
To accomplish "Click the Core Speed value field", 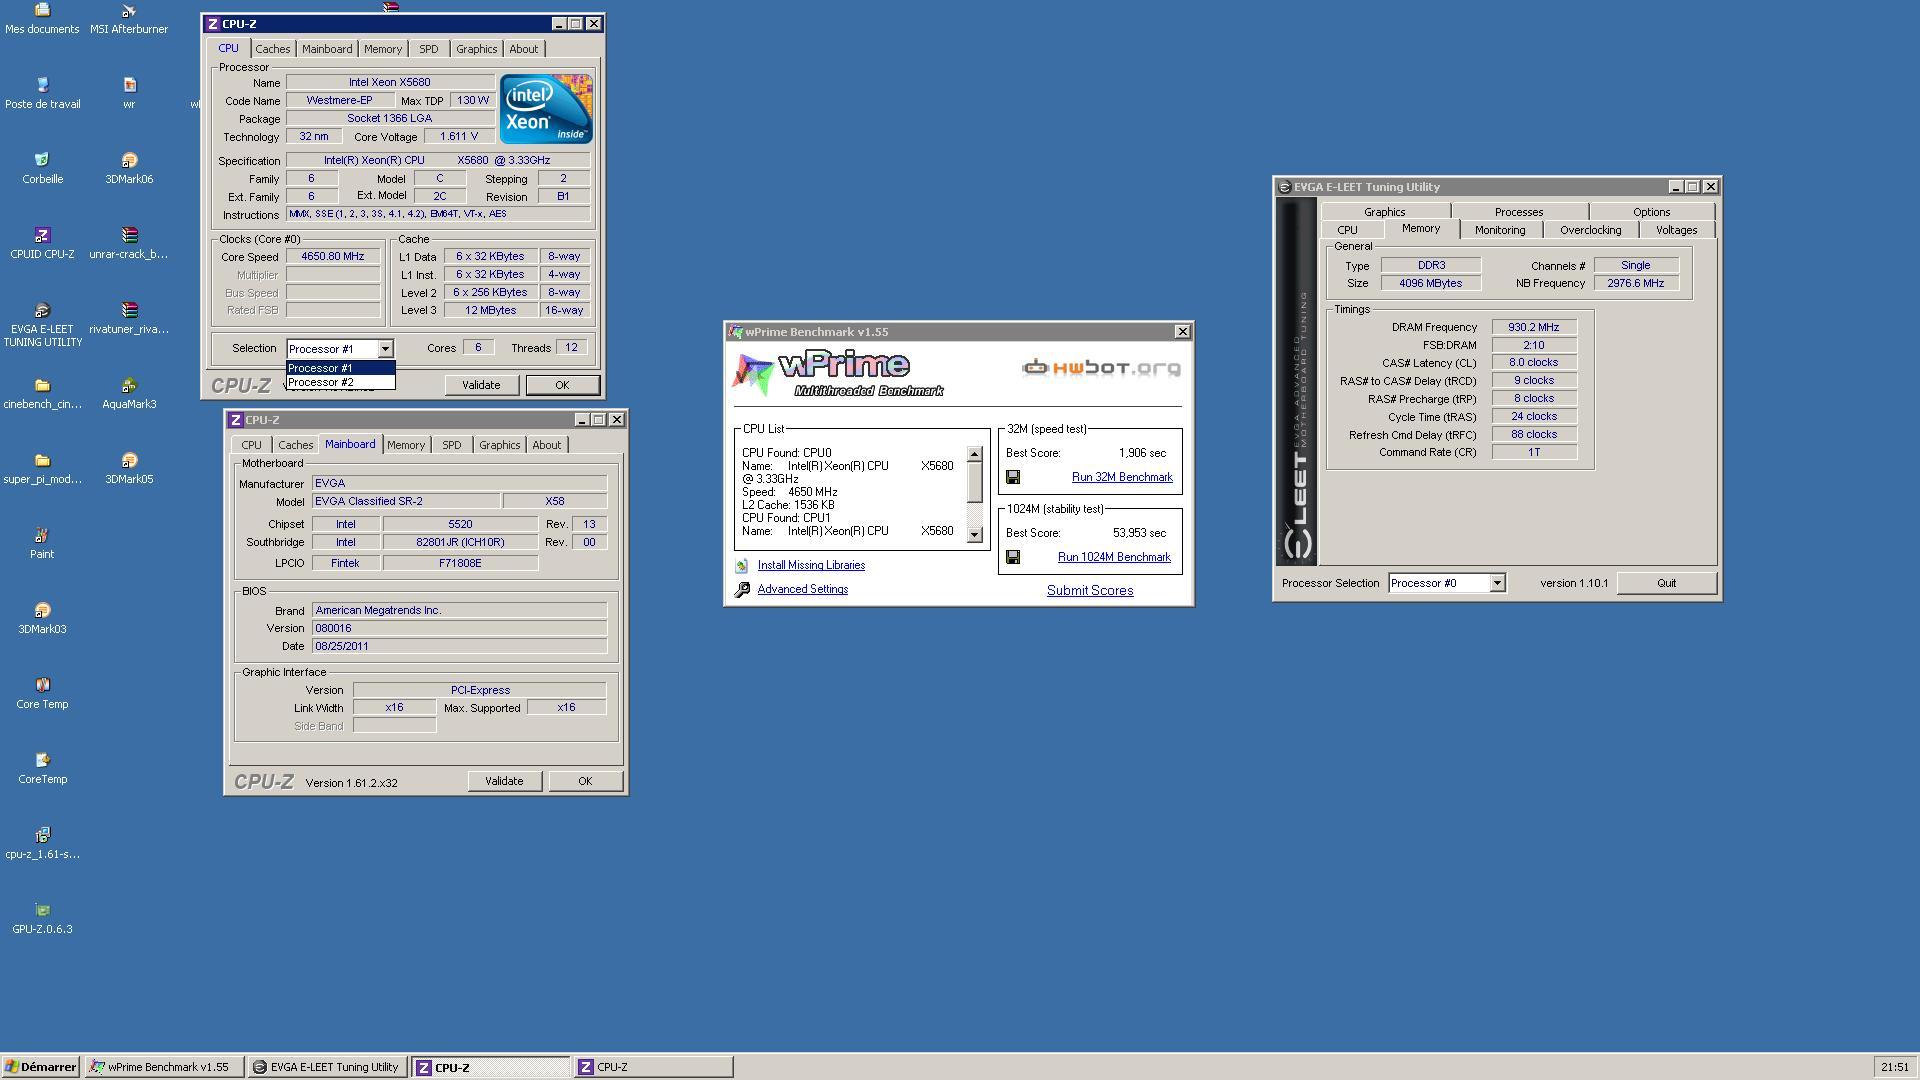I will pyautogui.click(x=333, y=257).
